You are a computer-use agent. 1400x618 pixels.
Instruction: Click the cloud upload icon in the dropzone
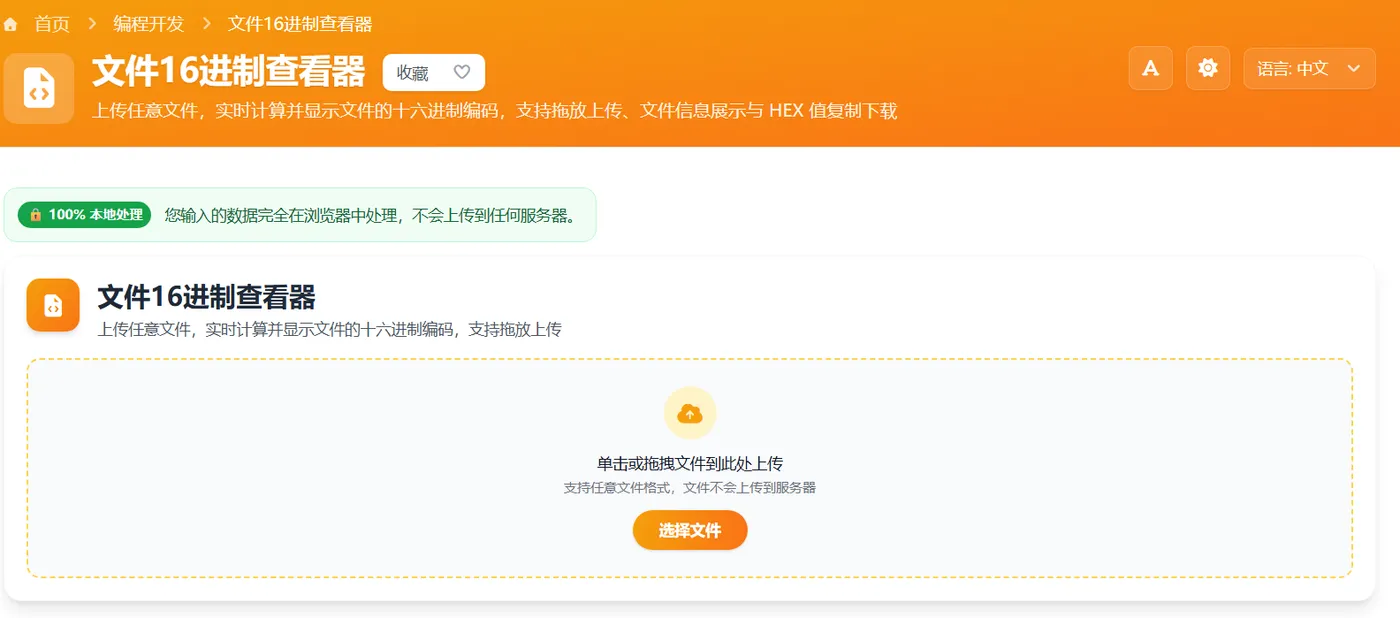690,412
